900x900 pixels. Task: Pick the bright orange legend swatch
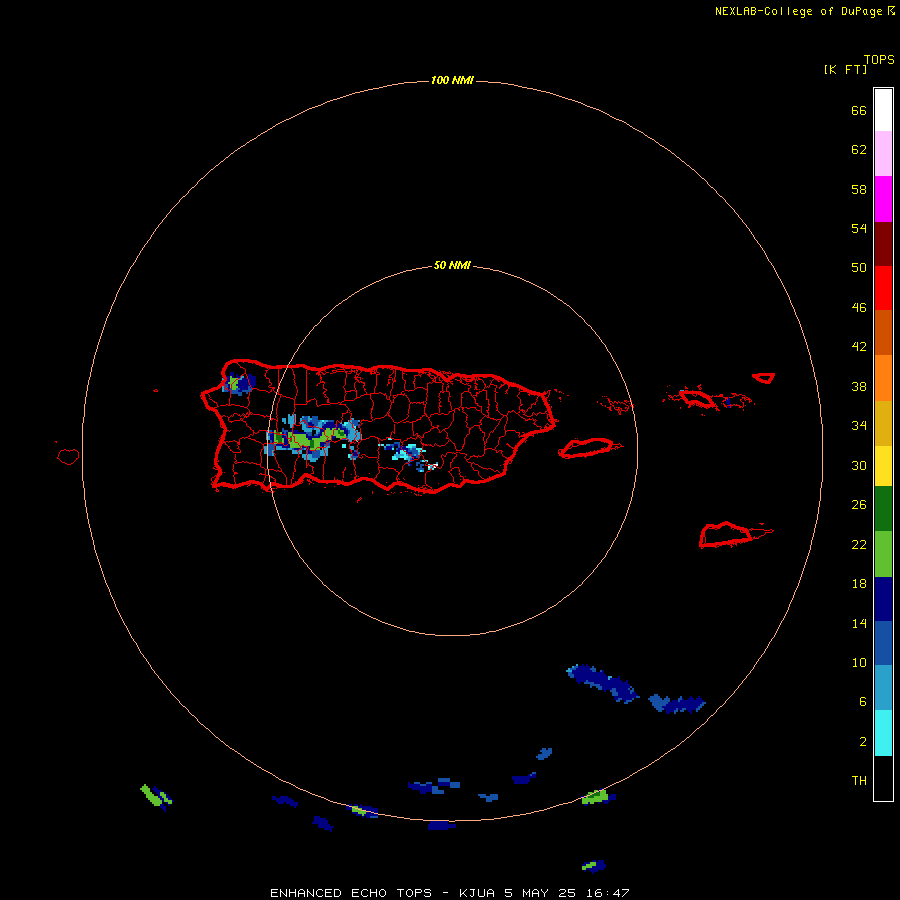click(x=883, y=378)
